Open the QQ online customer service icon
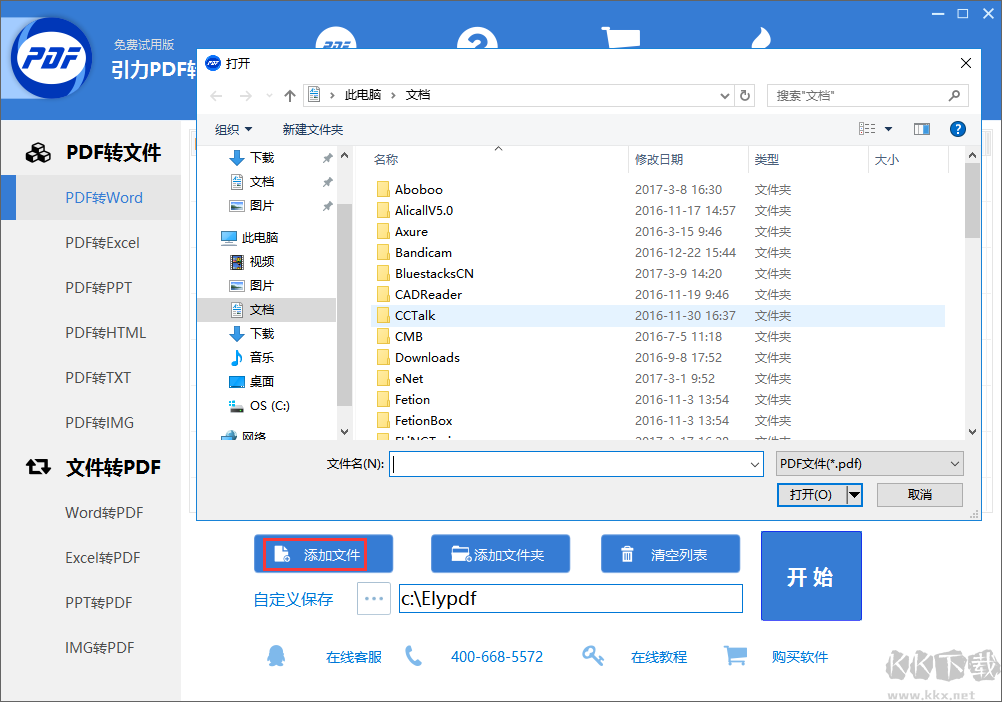This screenshot has height=702, width=1002. pos(277,656)
